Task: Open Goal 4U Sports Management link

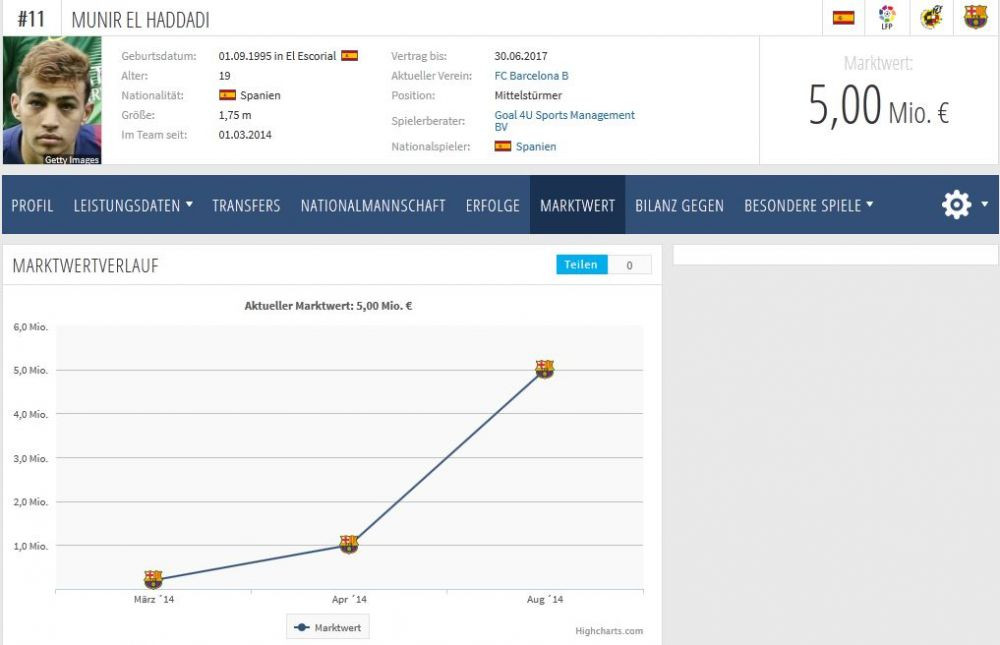Action: pos(564,116)
